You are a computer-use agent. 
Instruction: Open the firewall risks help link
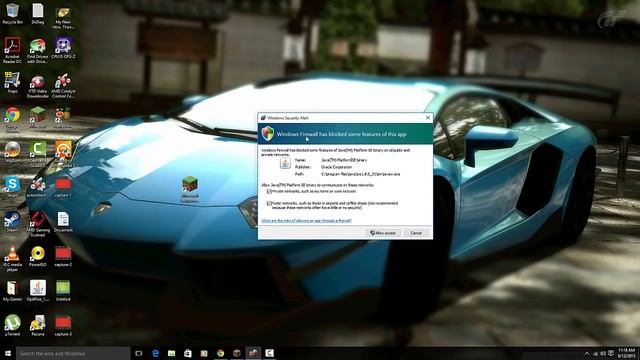pos(306,221)
